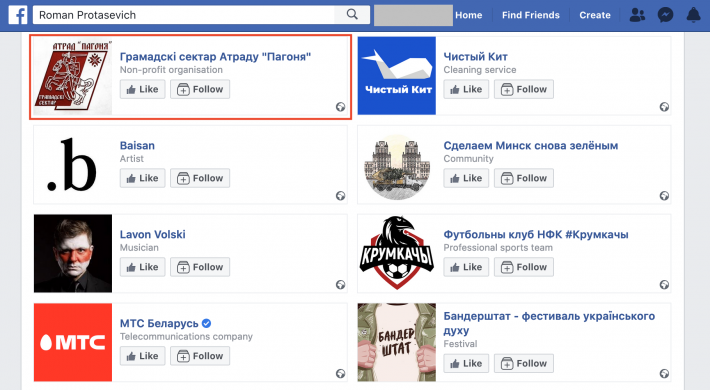Follow Сделаем Минск снова зелёным page
The image size is (710, 390).
point(523,178)
